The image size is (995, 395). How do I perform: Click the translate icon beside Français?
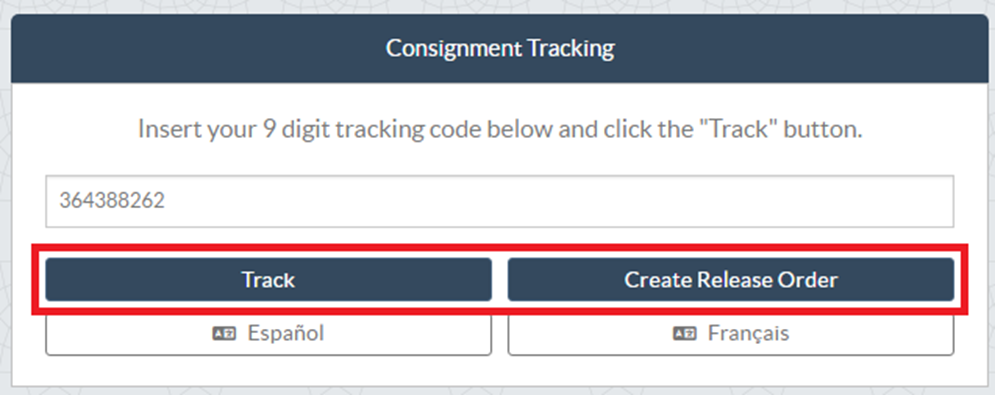click(685, 333)
